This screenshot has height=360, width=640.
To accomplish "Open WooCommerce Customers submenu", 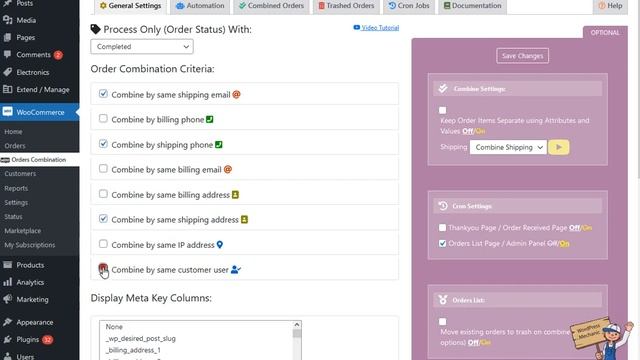I will click(20, 173).
